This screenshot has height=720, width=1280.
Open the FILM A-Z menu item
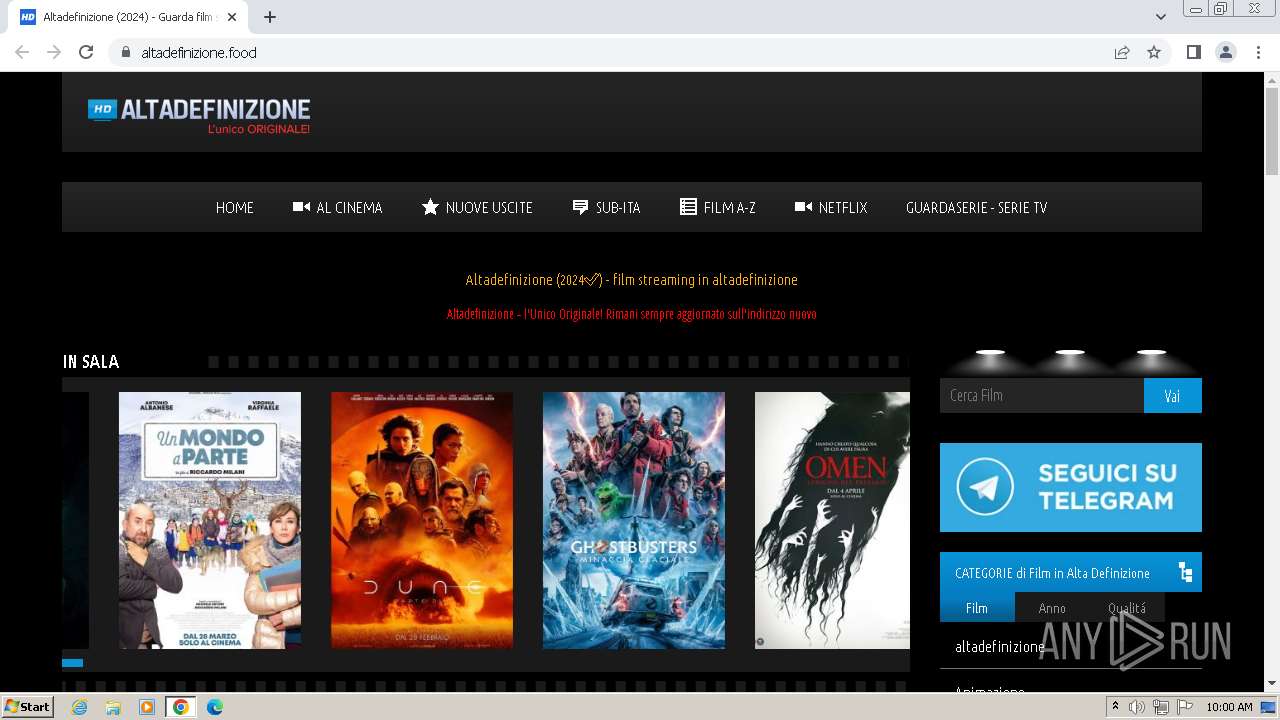pos(718,208)
